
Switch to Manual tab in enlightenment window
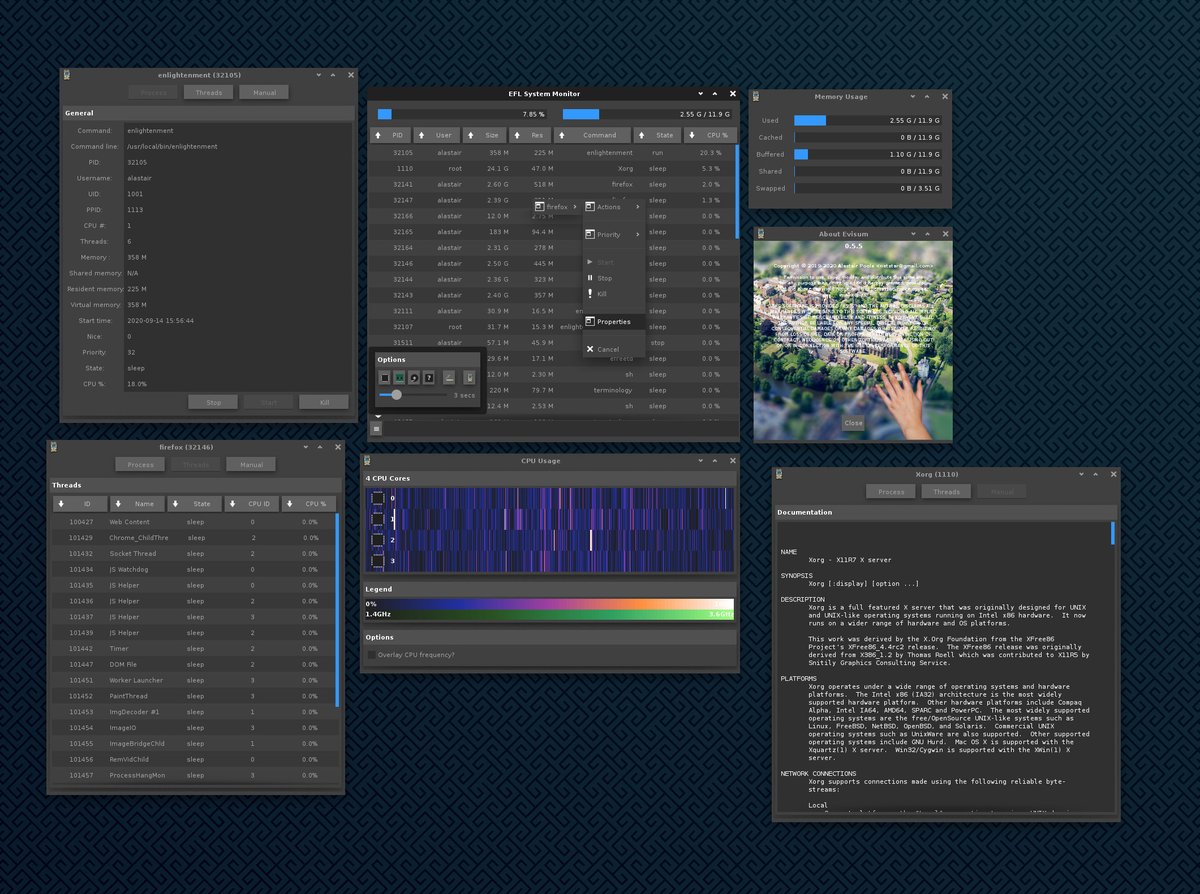pos(264,92)
